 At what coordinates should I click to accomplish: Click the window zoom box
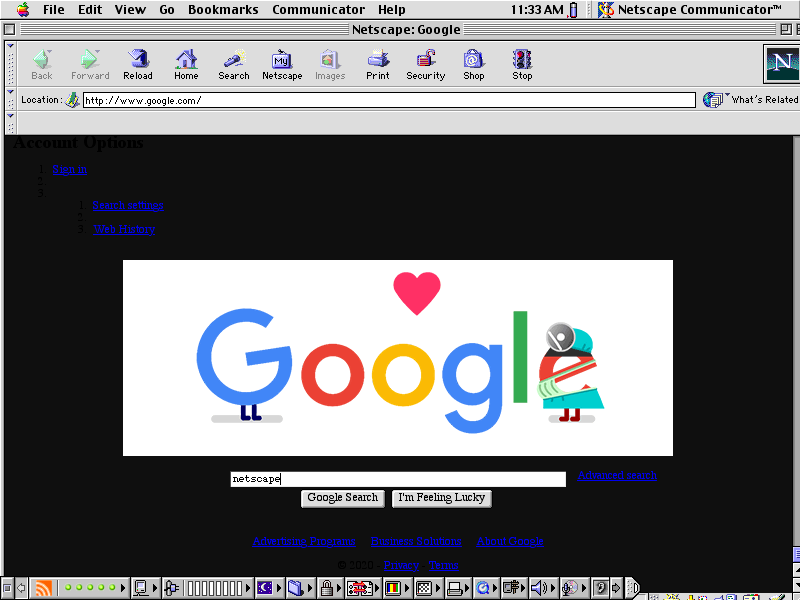pos(786,30)
